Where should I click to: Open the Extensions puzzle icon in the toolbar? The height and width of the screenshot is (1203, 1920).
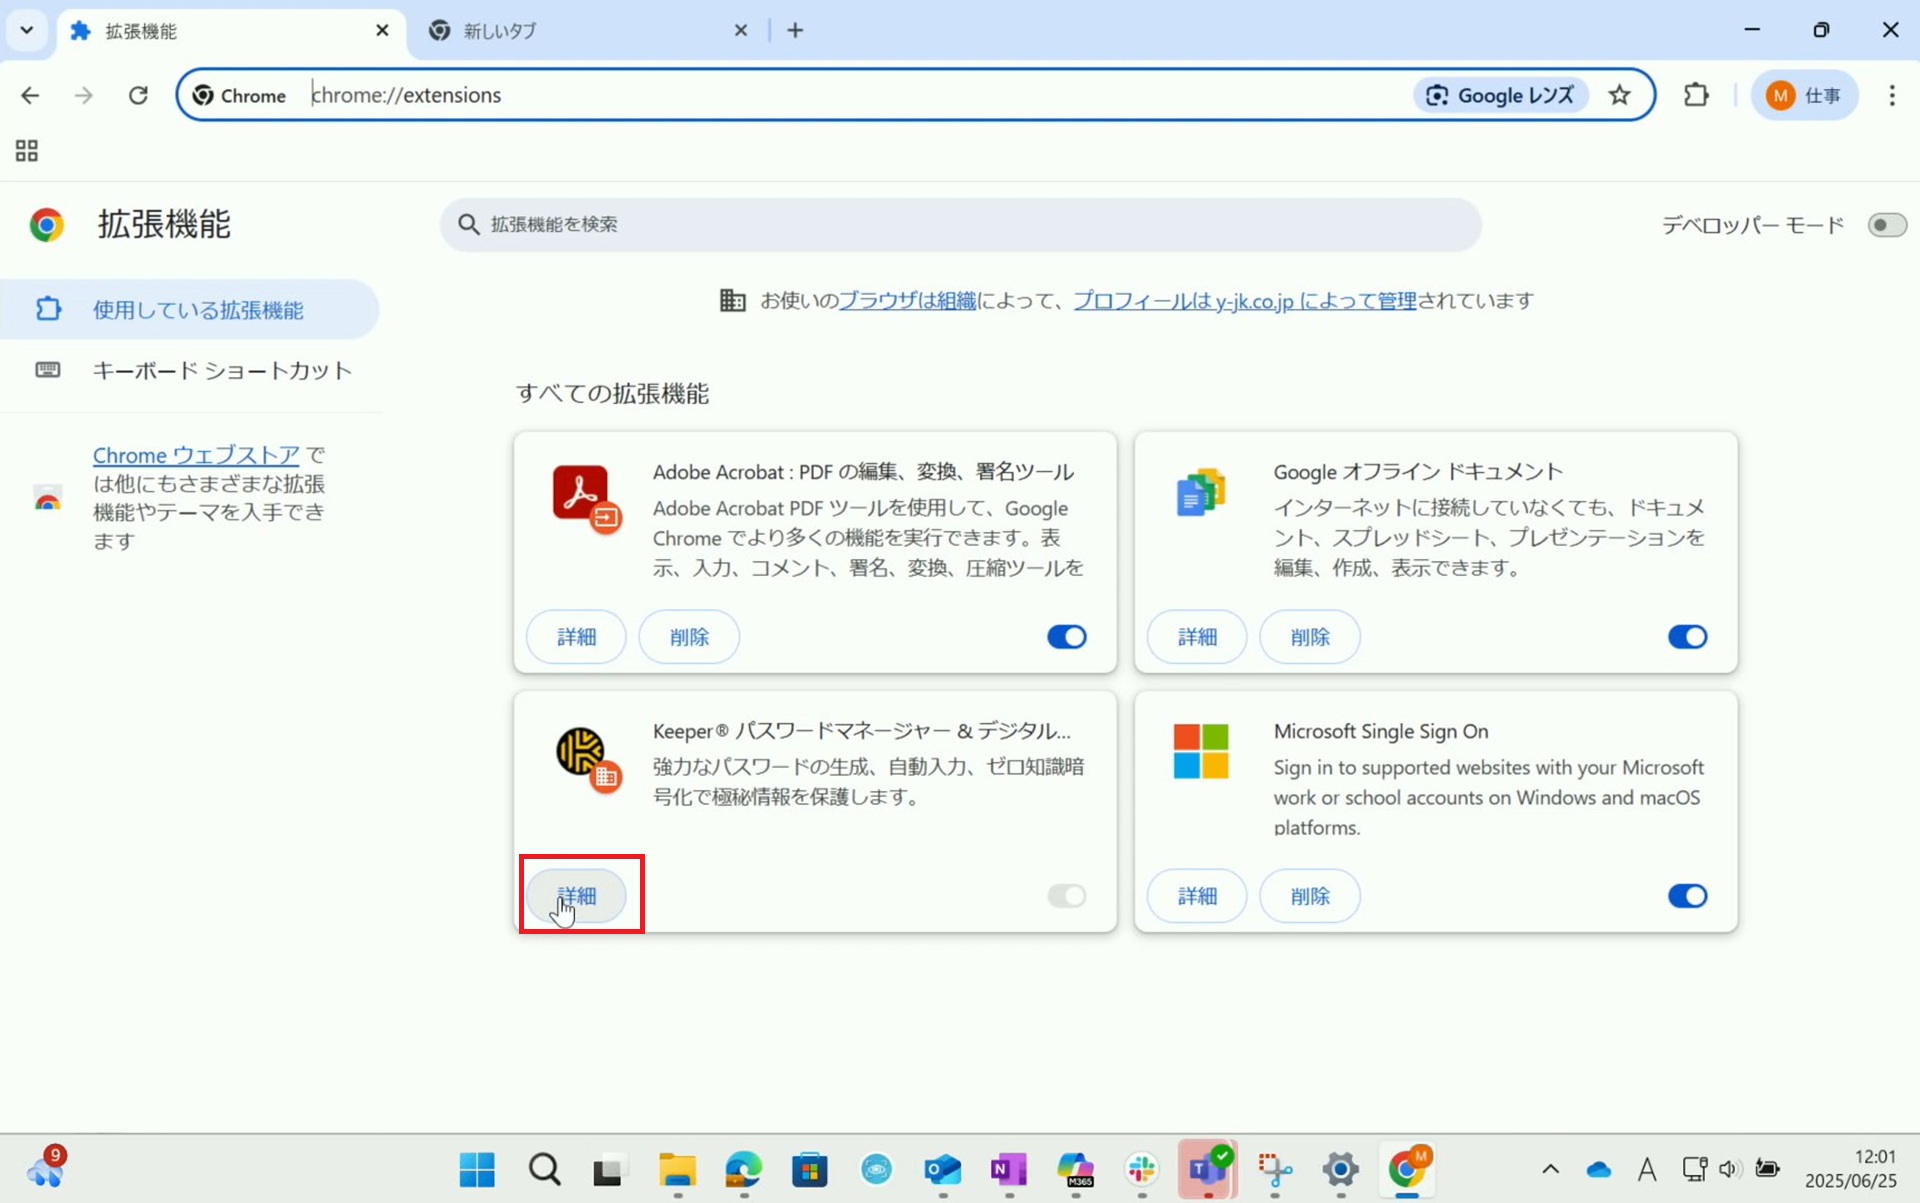[1696, 95]
